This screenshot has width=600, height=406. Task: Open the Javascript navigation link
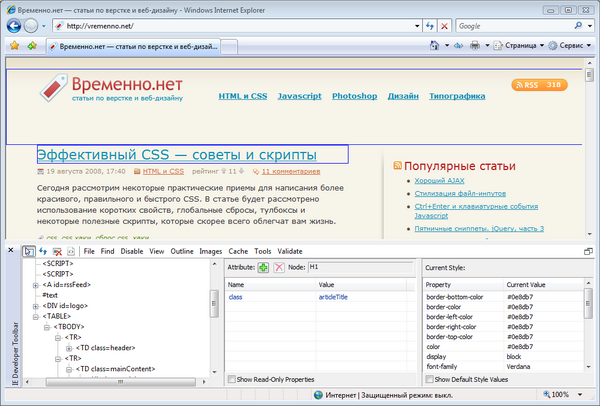(299, 96)
